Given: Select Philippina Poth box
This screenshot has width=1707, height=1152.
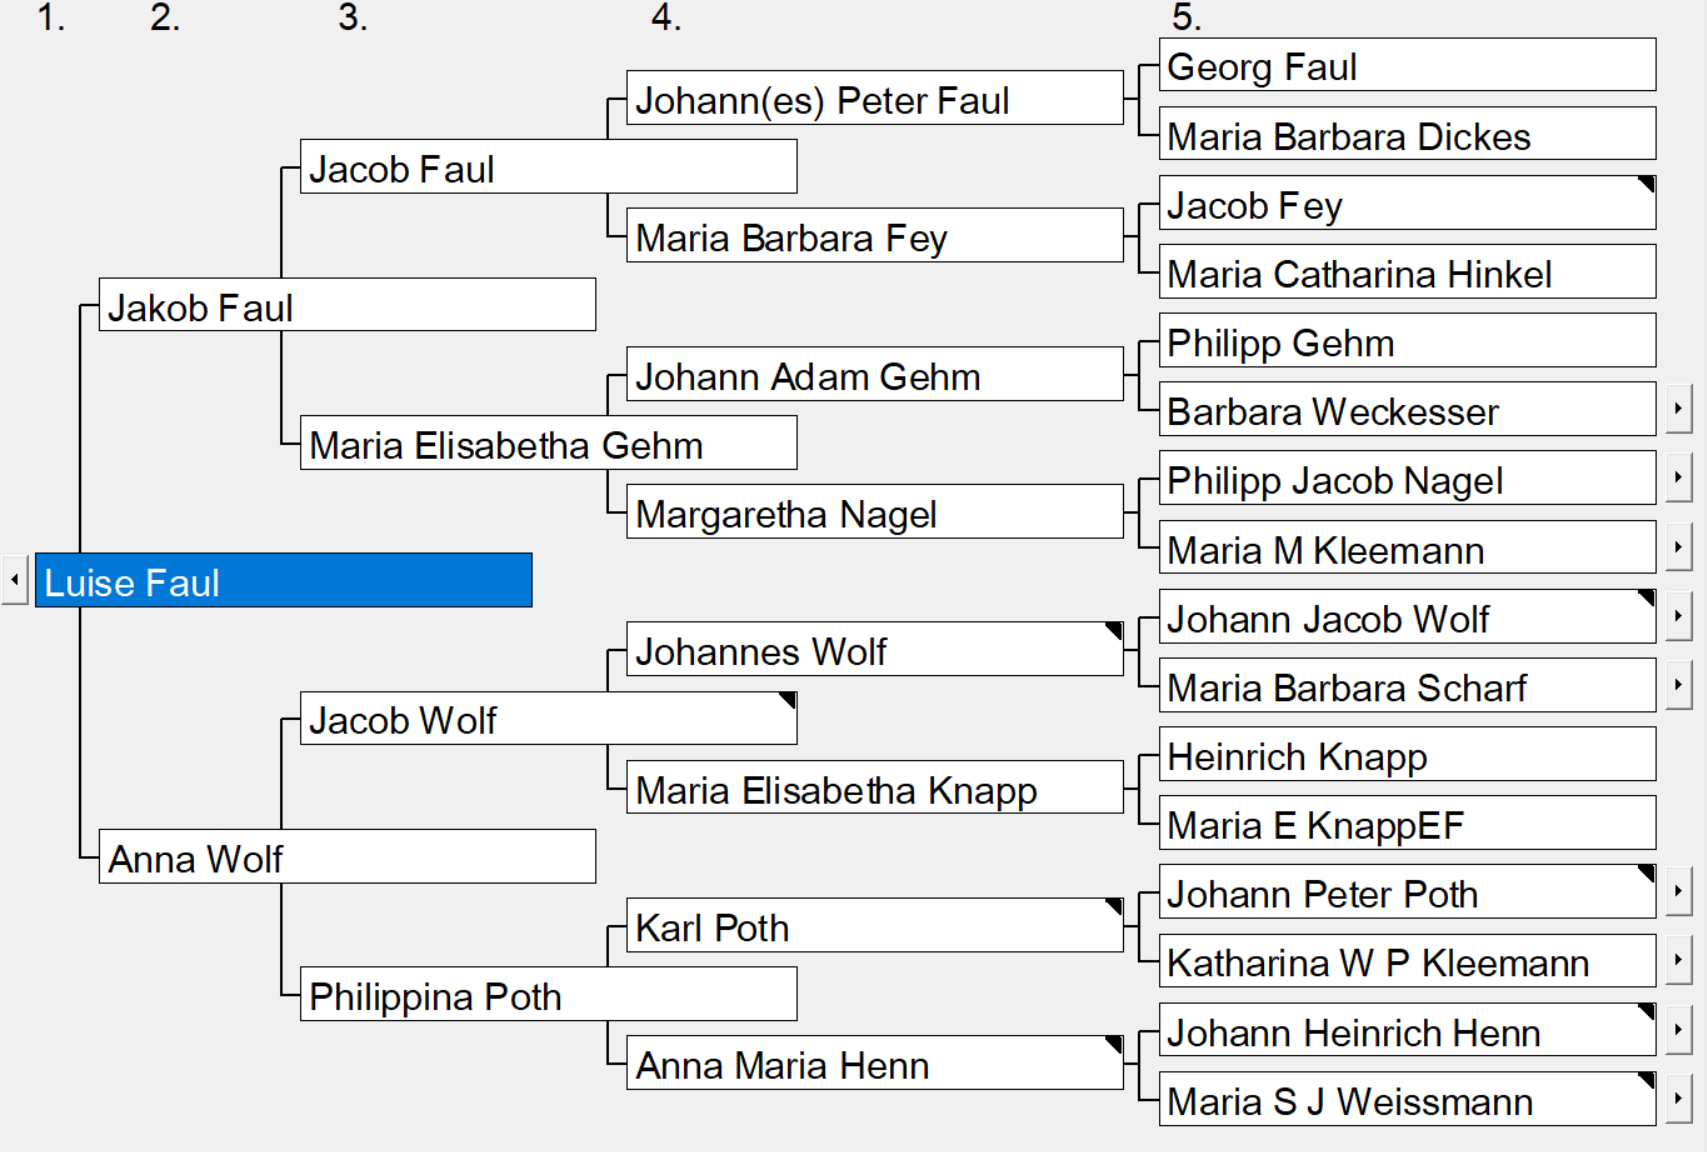Looking at the screenshot, I should 549,994.
